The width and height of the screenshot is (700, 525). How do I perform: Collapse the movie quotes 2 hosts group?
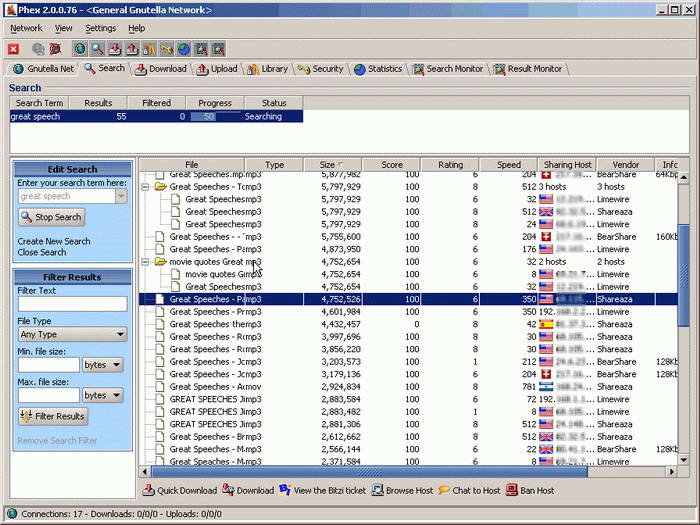(x=145, y=262)
